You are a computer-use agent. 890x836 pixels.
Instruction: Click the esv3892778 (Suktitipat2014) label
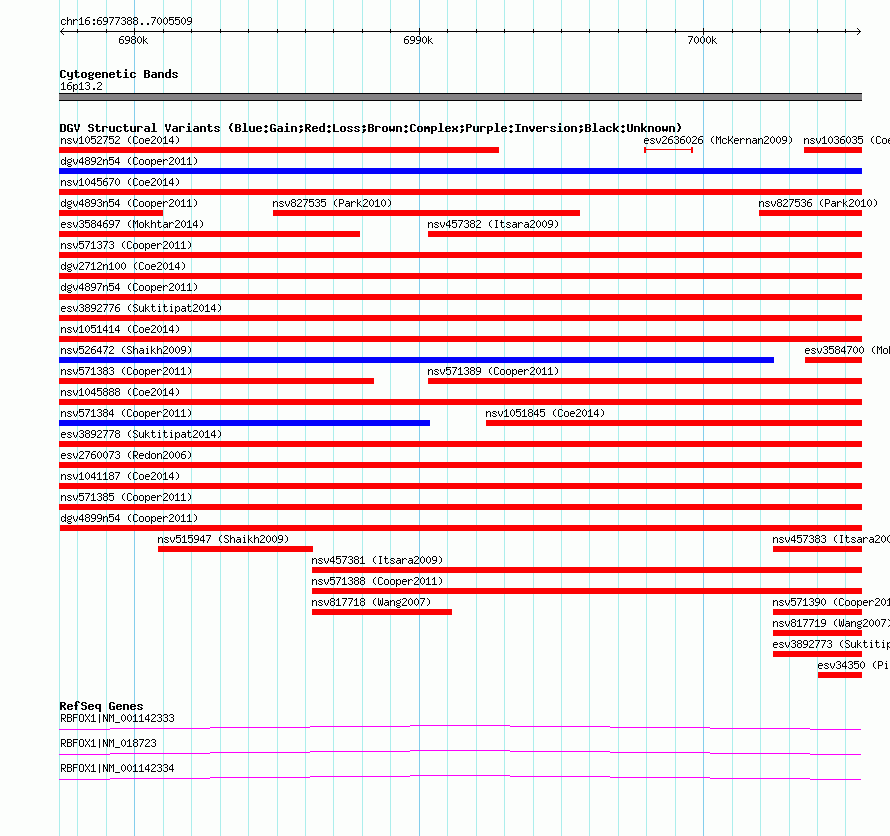141,434
